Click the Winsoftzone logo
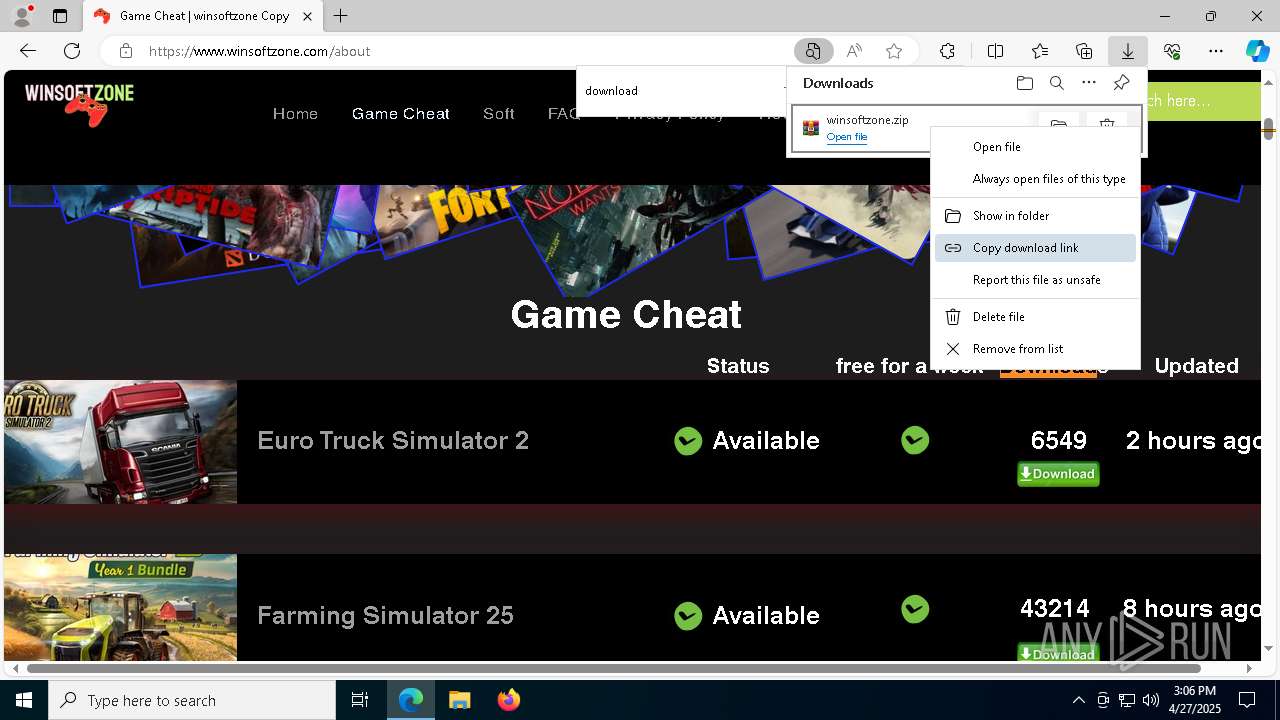This screenshot has height=720, width=1280. click(x=80, y=104)
